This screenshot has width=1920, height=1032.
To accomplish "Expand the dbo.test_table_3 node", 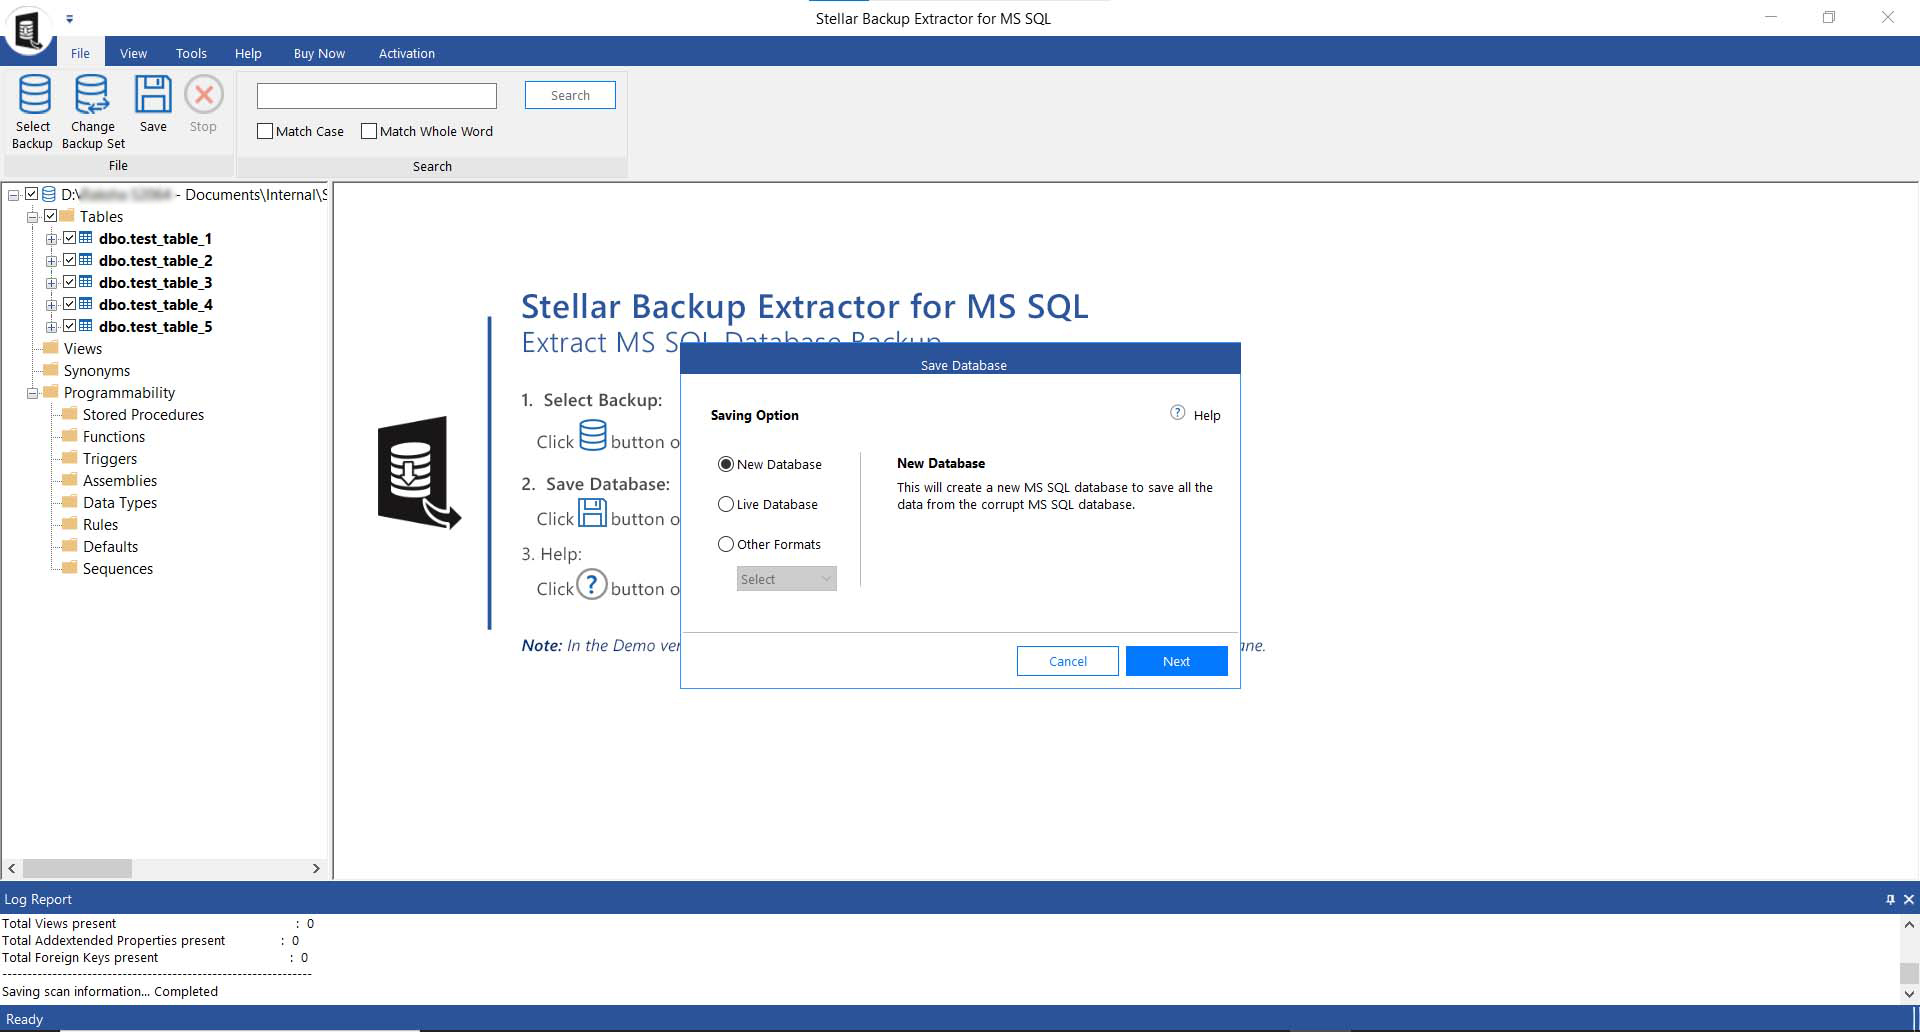I will [51, 283].
